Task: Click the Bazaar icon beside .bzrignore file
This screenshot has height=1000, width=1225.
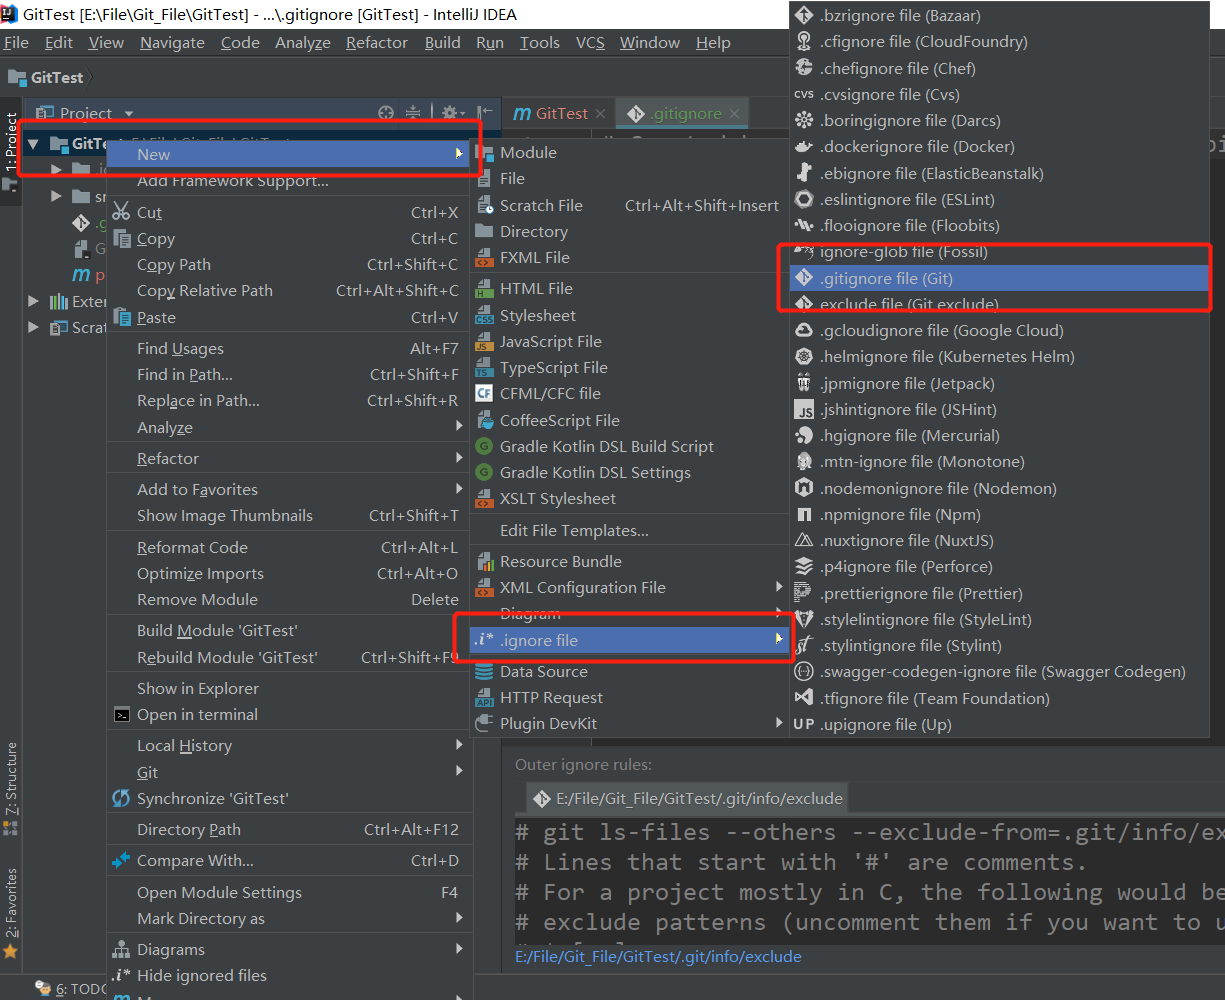Action: click(804, 15)
